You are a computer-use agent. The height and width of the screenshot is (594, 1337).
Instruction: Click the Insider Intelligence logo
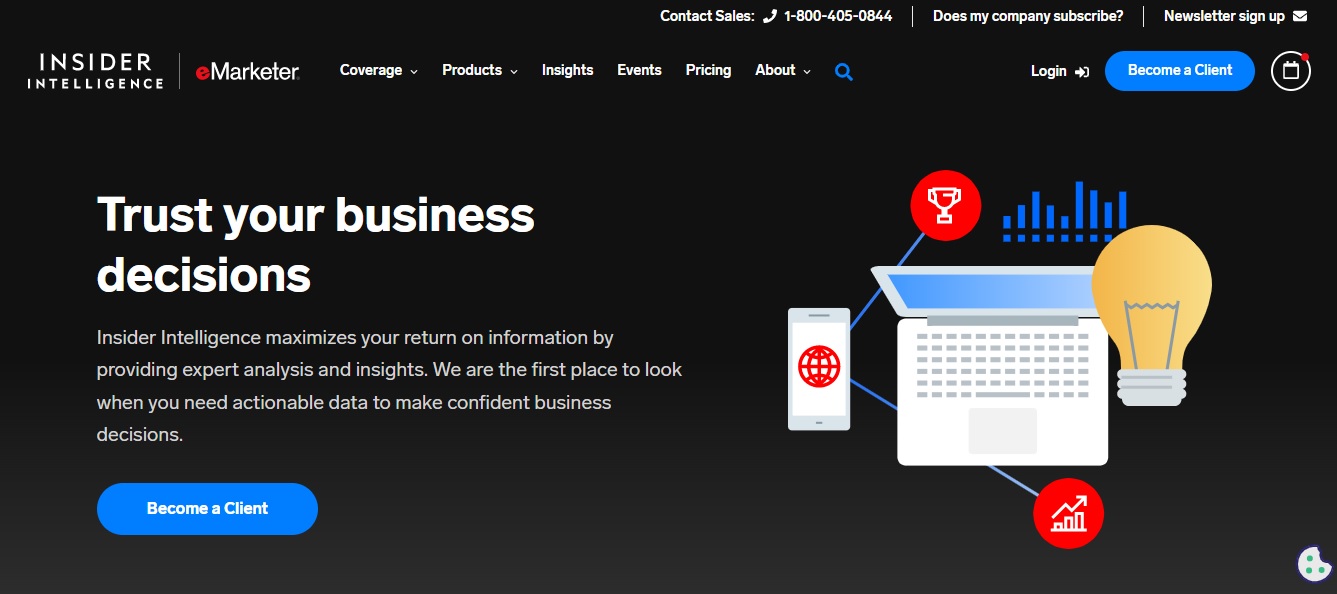[95, 71]
